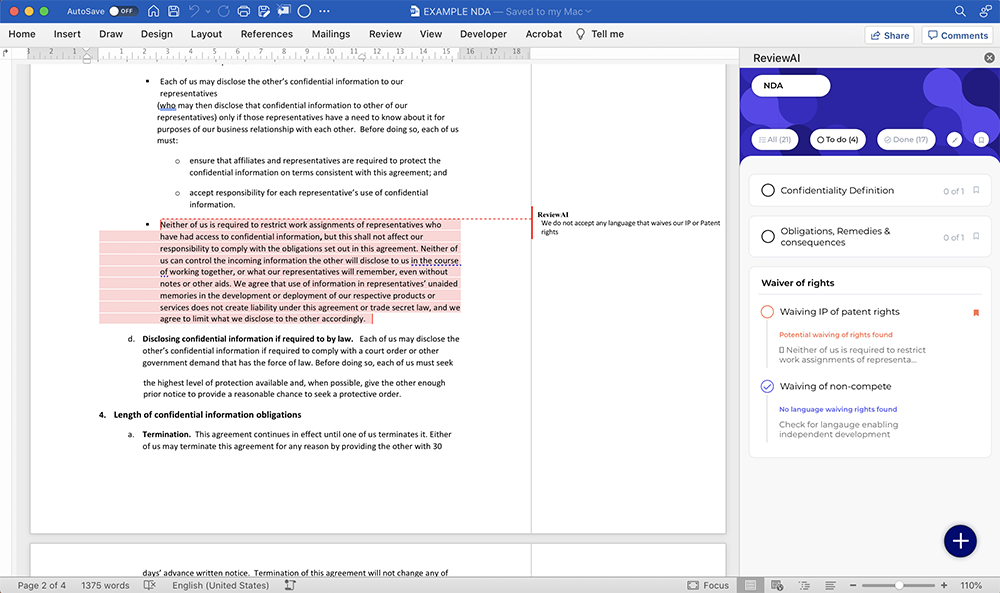Switch to Web Layout view icon
The width and height of the screenshot is (1000, 593).
point(777,585)
